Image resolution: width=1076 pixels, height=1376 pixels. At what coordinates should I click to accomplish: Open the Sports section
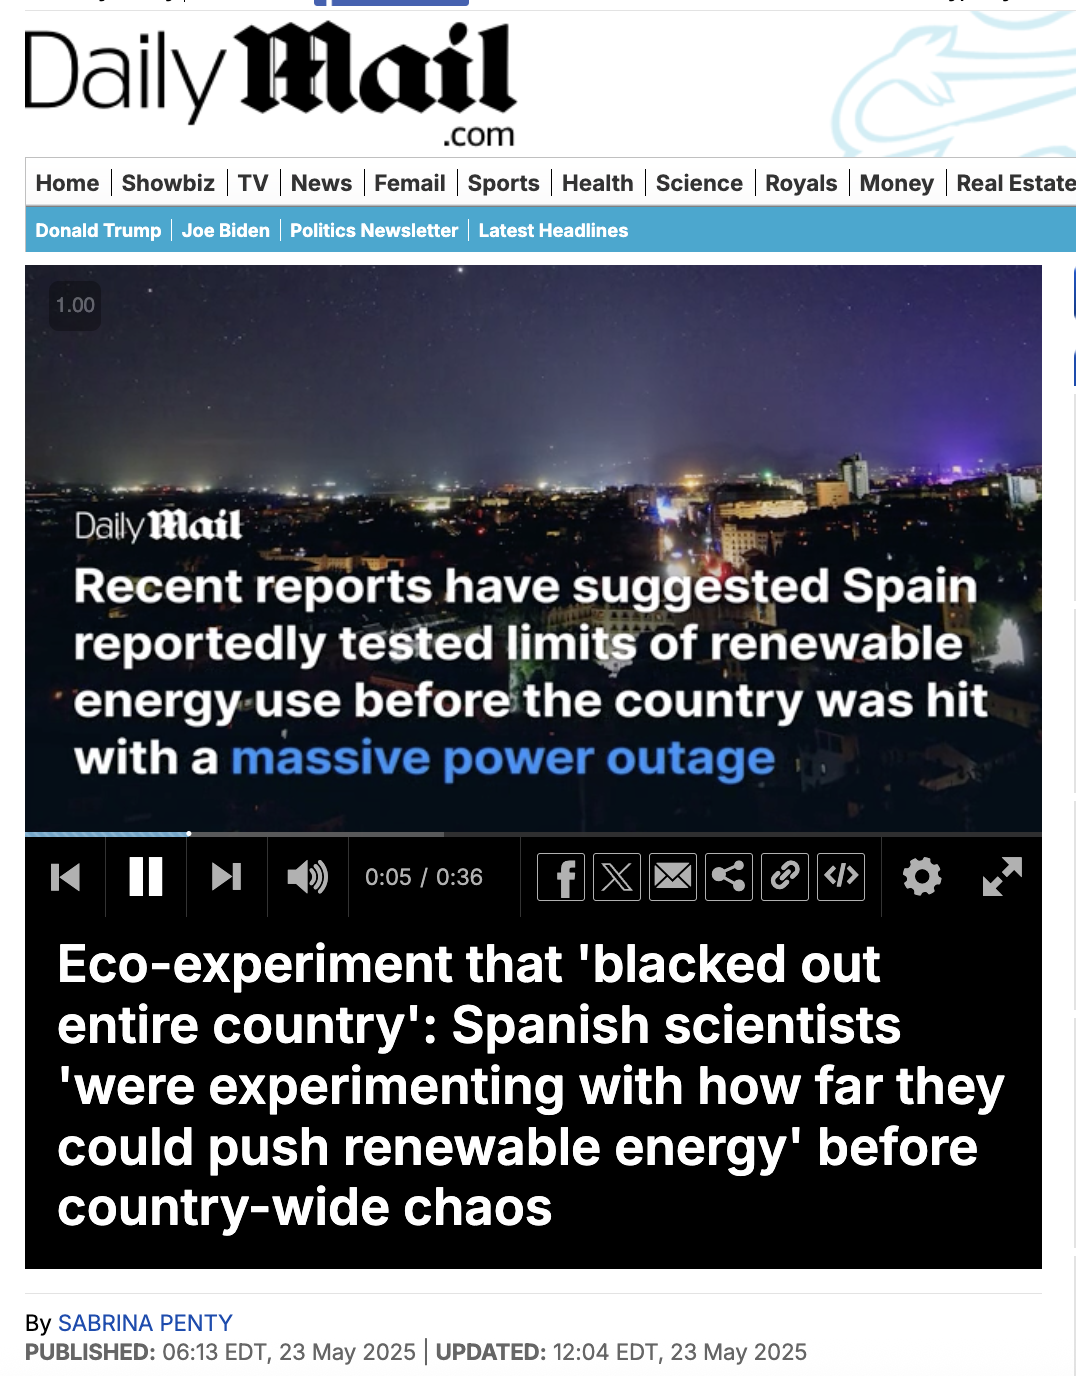[503, 183]
